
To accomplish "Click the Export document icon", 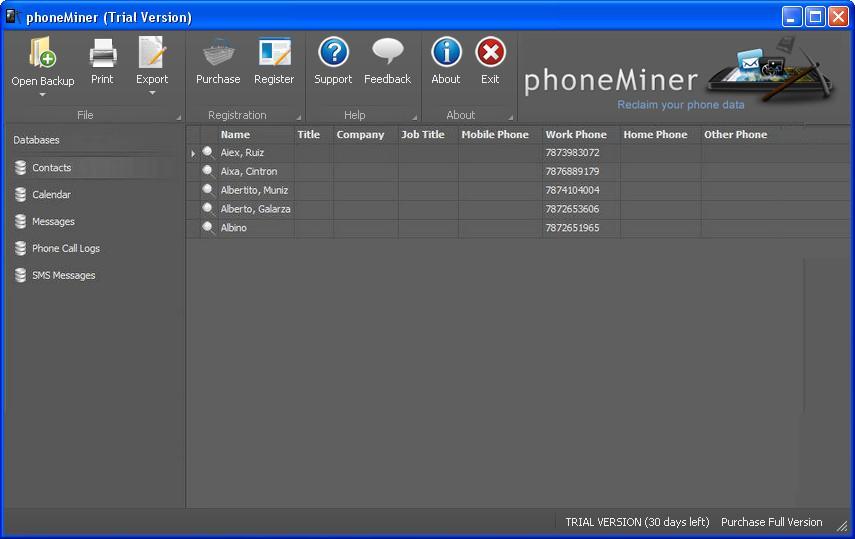I will pos(152,52).
